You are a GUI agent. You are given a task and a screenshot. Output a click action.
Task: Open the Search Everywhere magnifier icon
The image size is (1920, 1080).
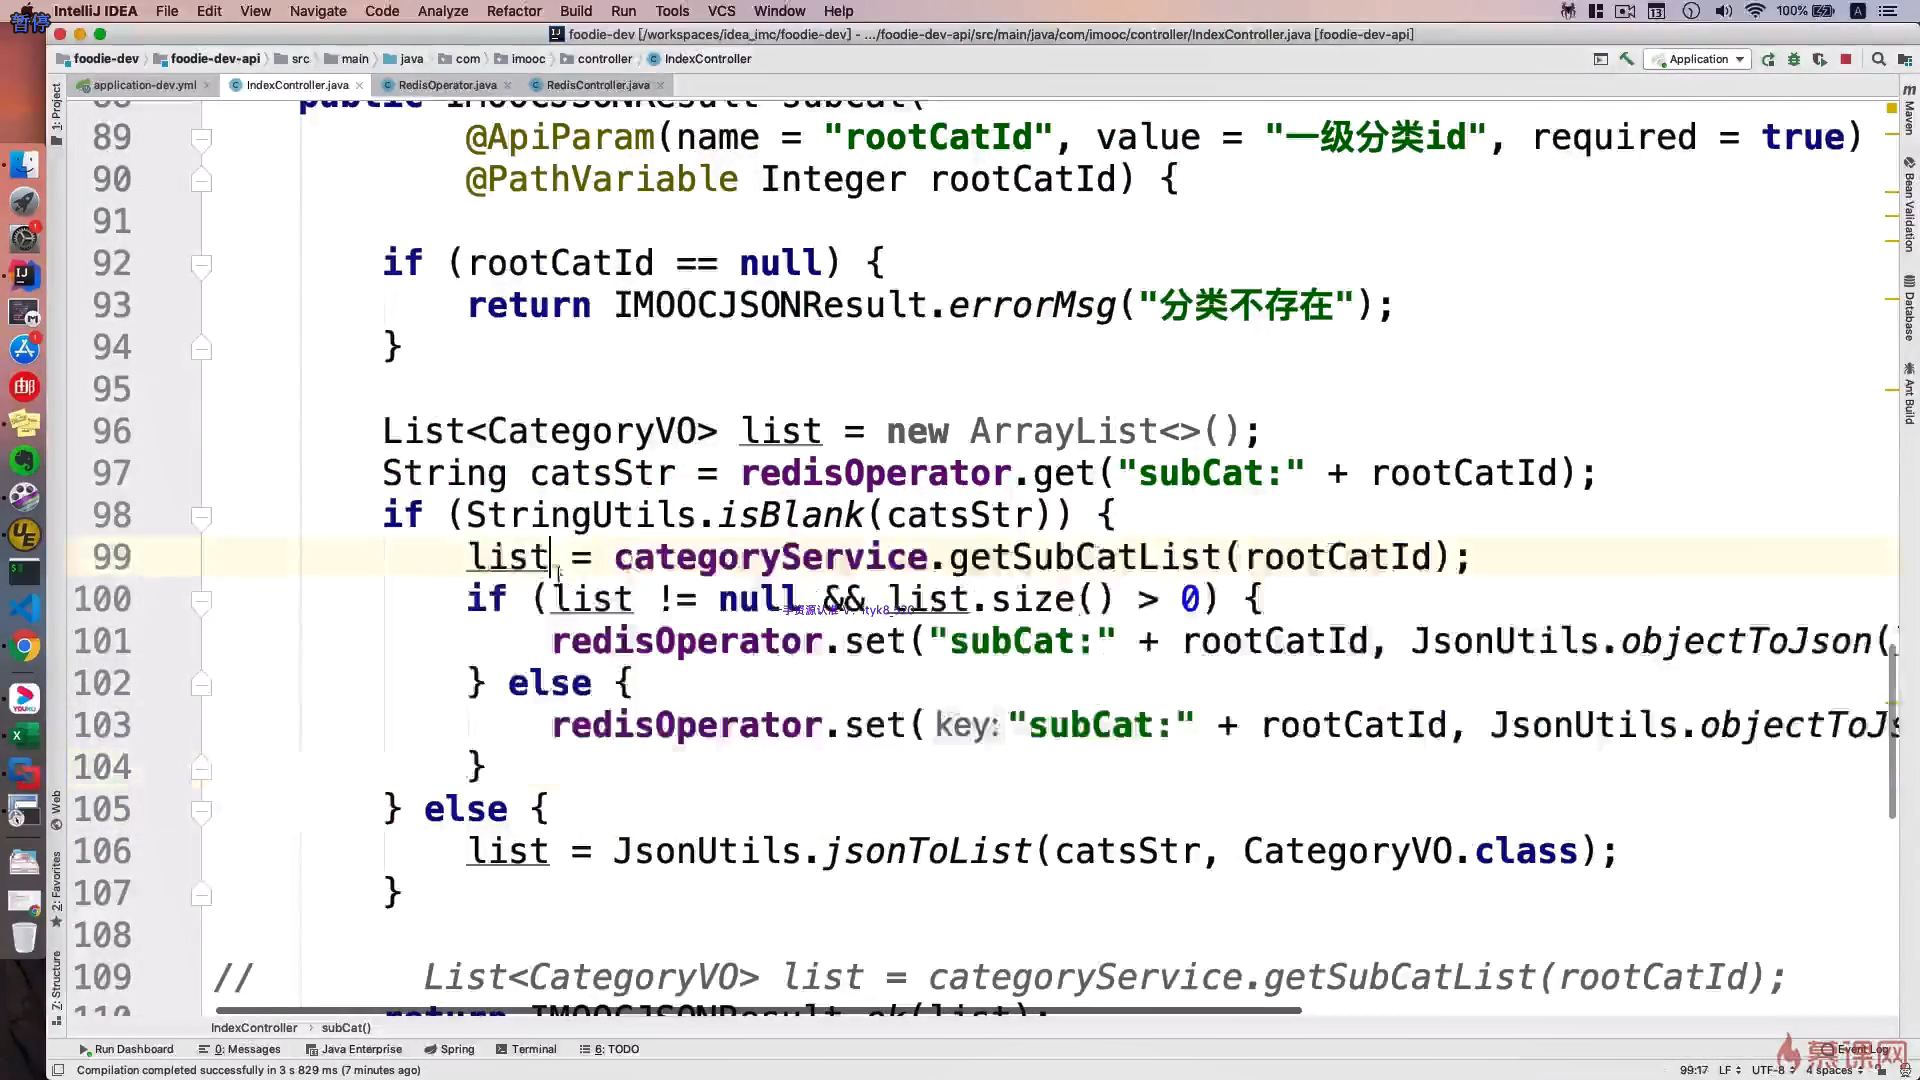[1879, 59]
